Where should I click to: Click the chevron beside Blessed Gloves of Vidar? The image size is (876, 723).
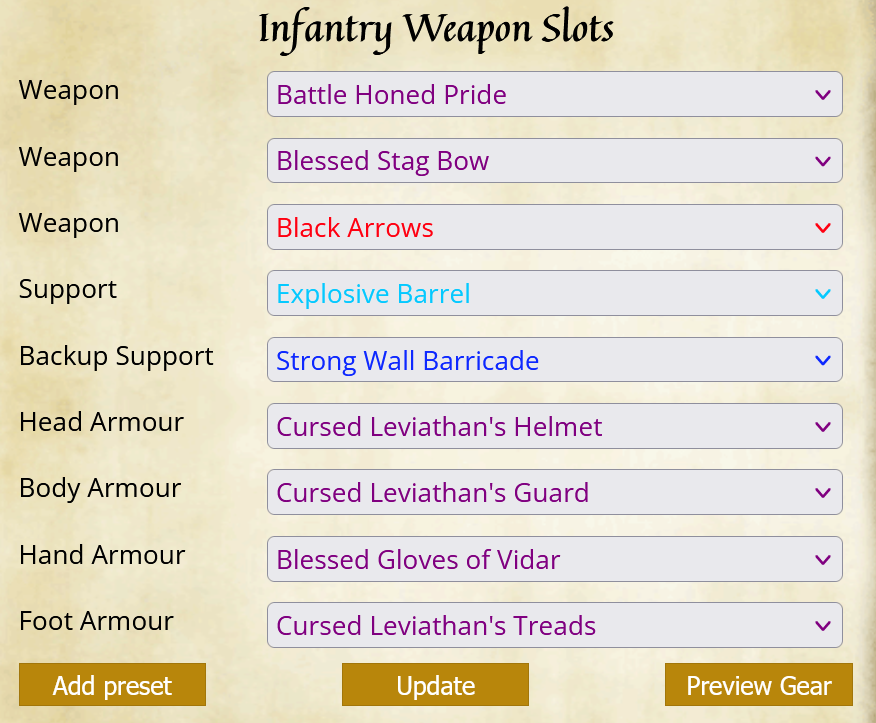click(822, 560)
